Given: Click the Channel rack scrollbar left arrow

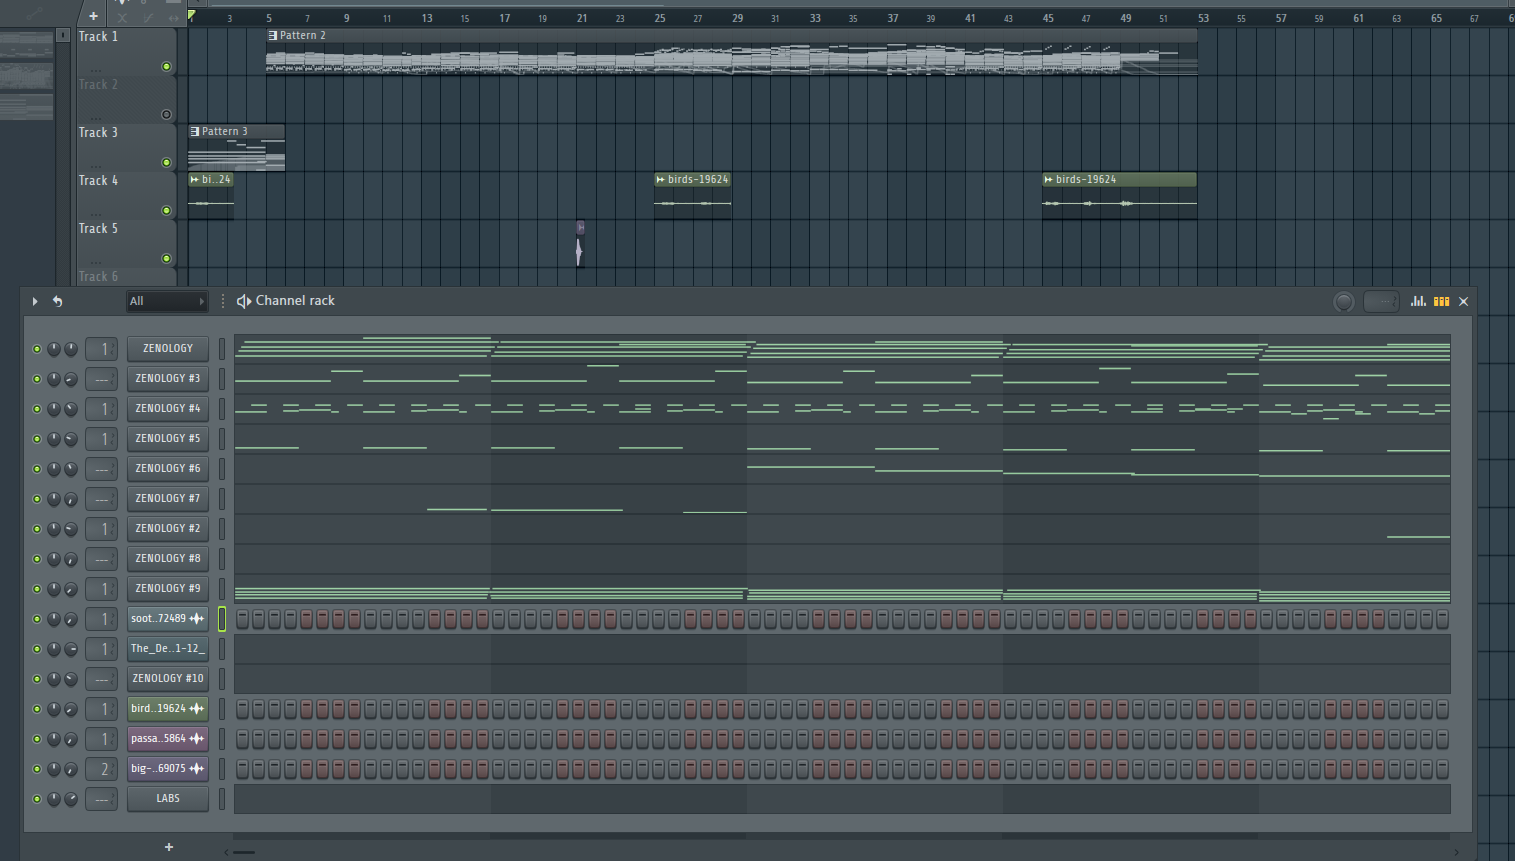Looking at the screenshot, I should tap(226, 852).
